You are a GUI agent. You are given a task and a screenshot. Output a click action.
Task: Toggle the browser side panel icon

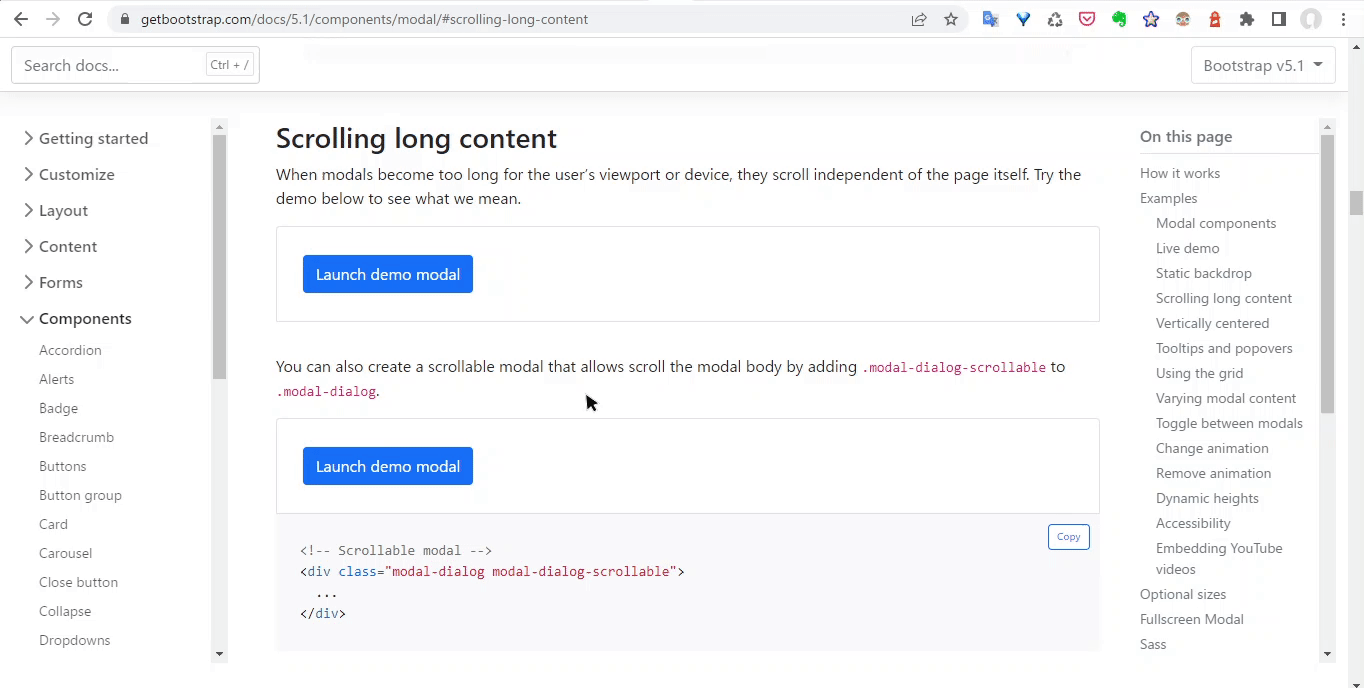click(x=1279, y=19)
